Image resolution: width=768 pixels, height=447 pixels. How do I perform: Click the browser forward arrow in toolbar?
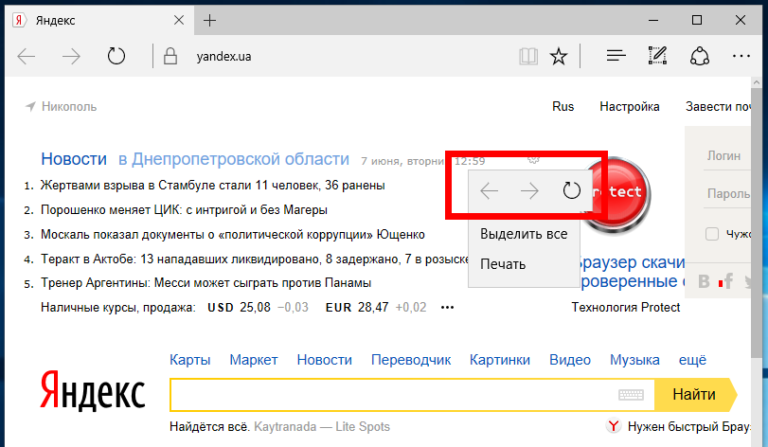coord(71,57)
